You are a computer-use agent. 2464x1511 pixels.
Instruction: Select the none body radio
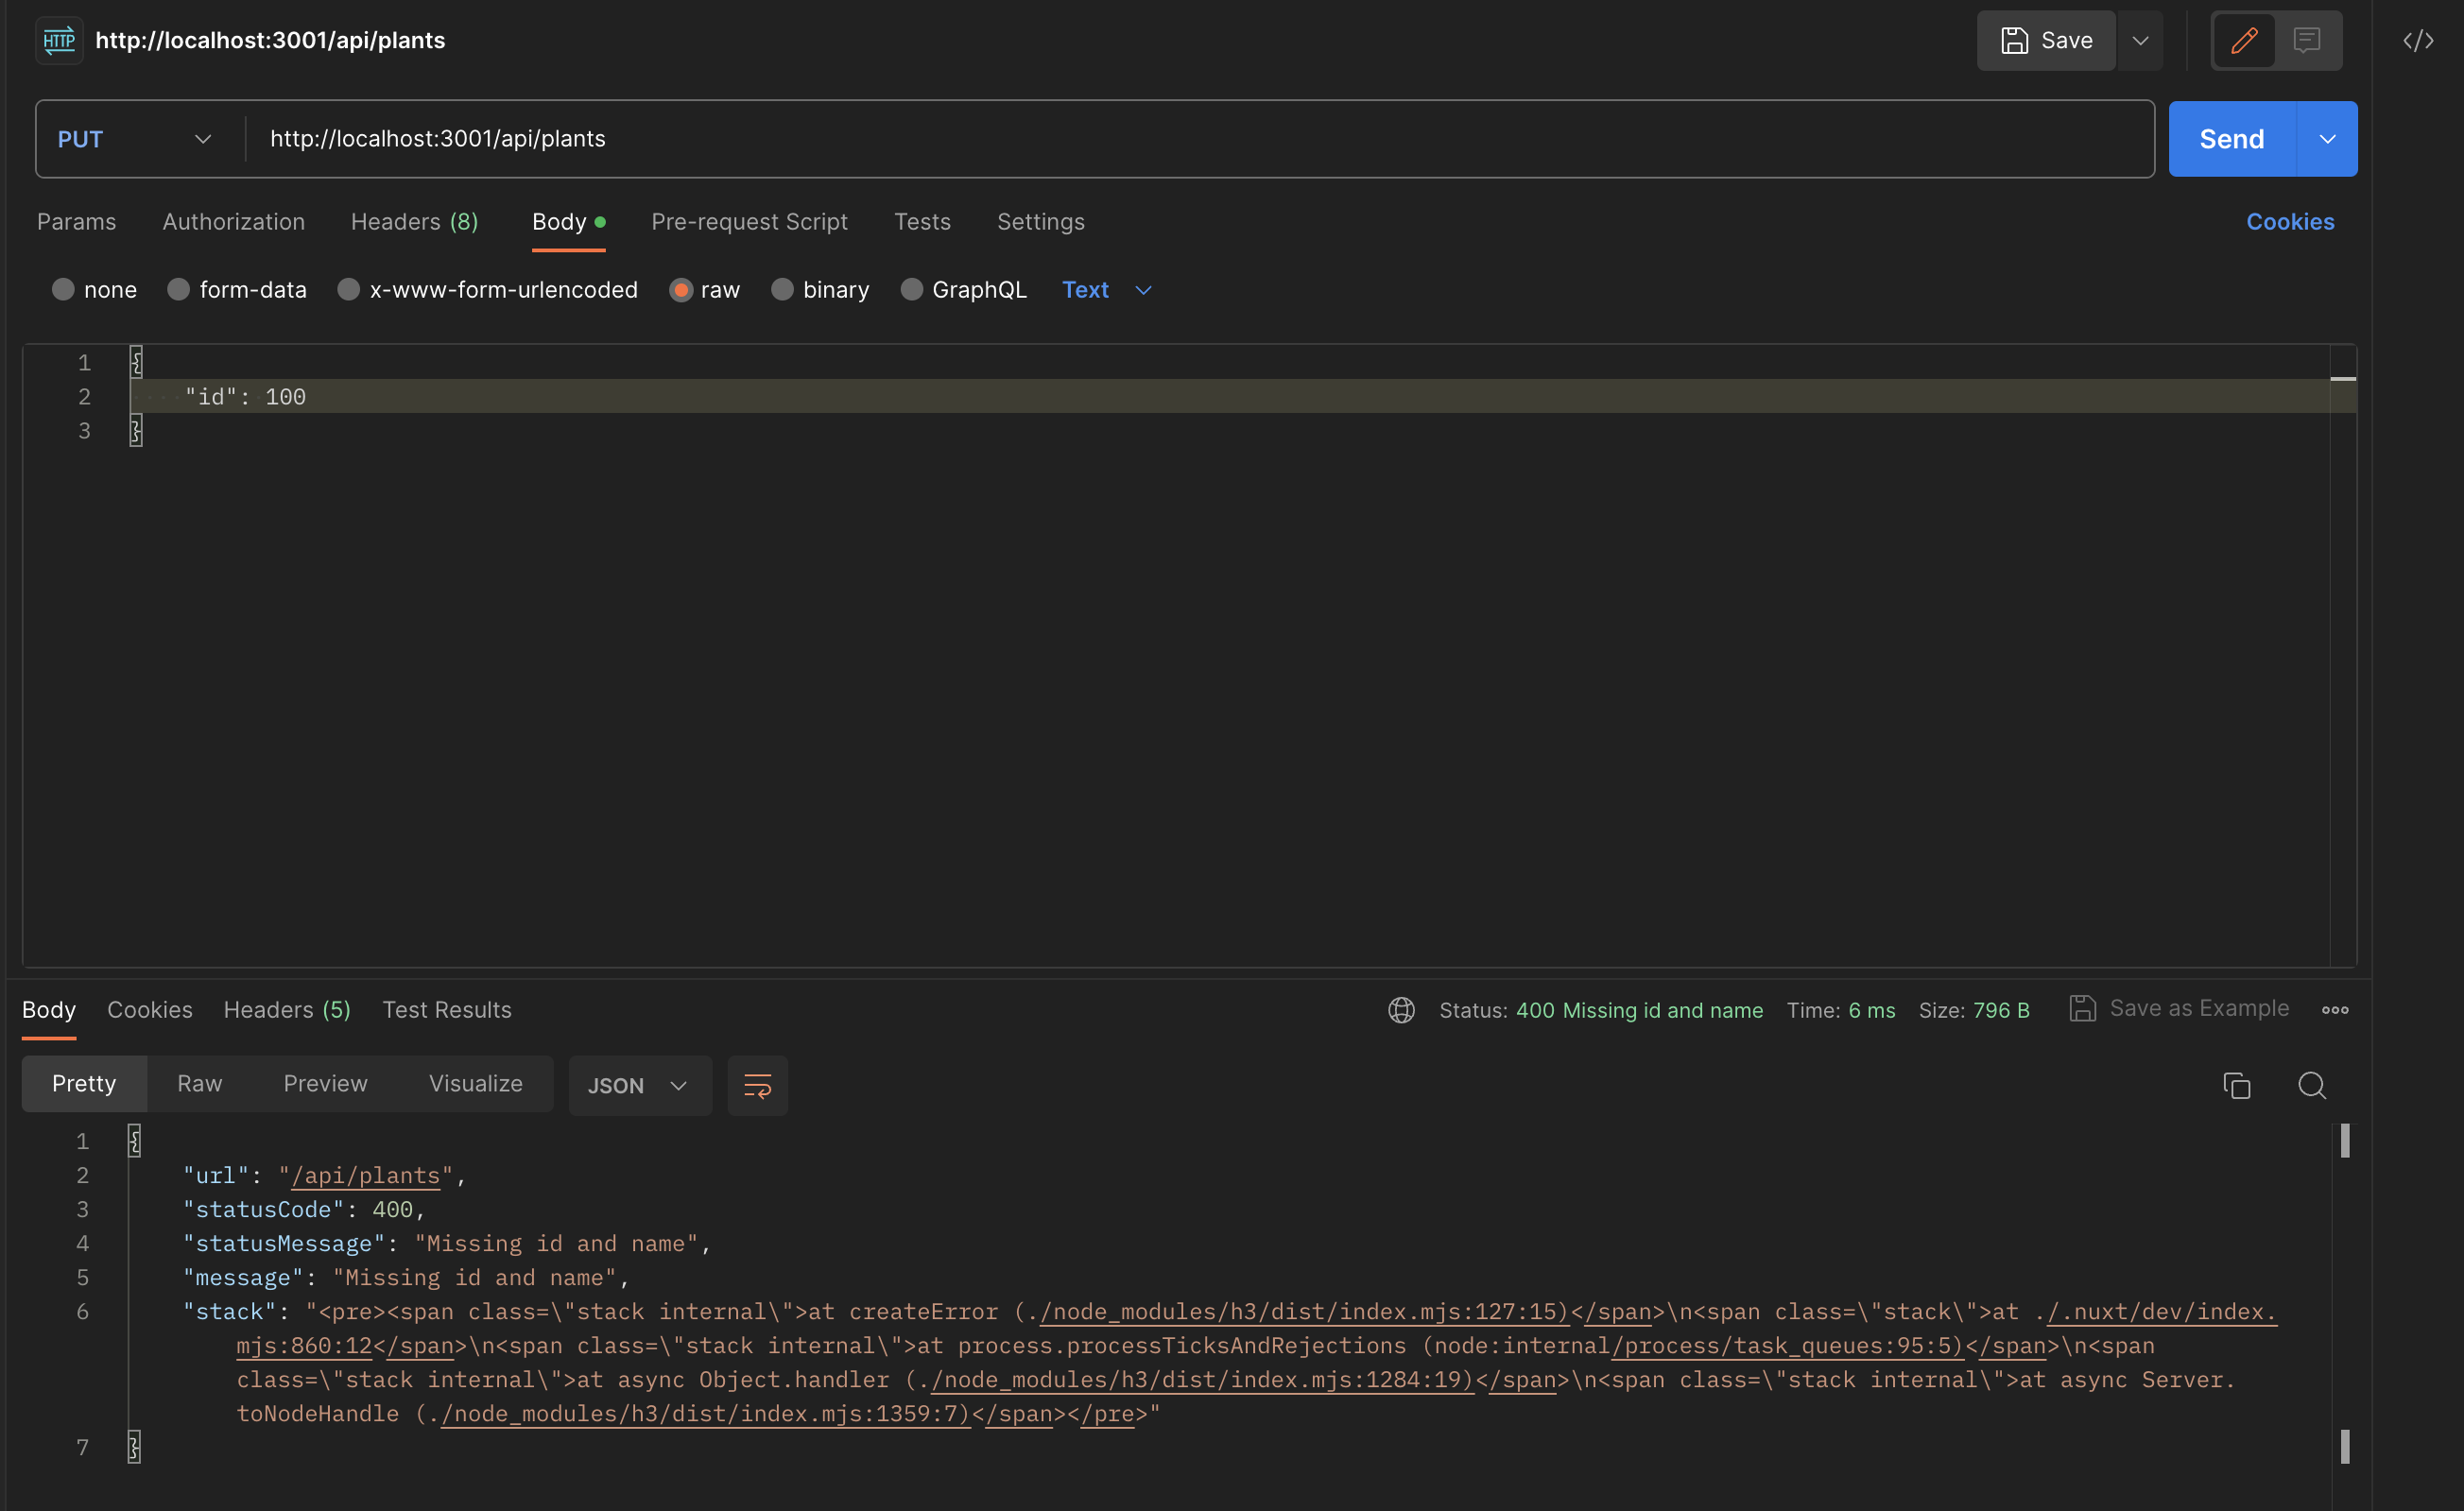[63, 290]
